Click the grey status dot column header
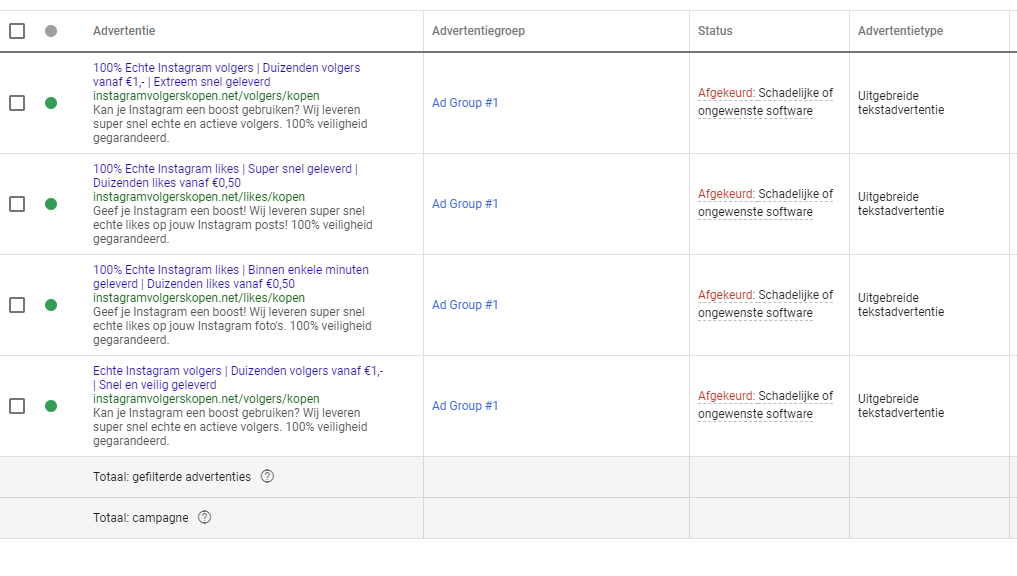1017x576 pixels. 51,30
